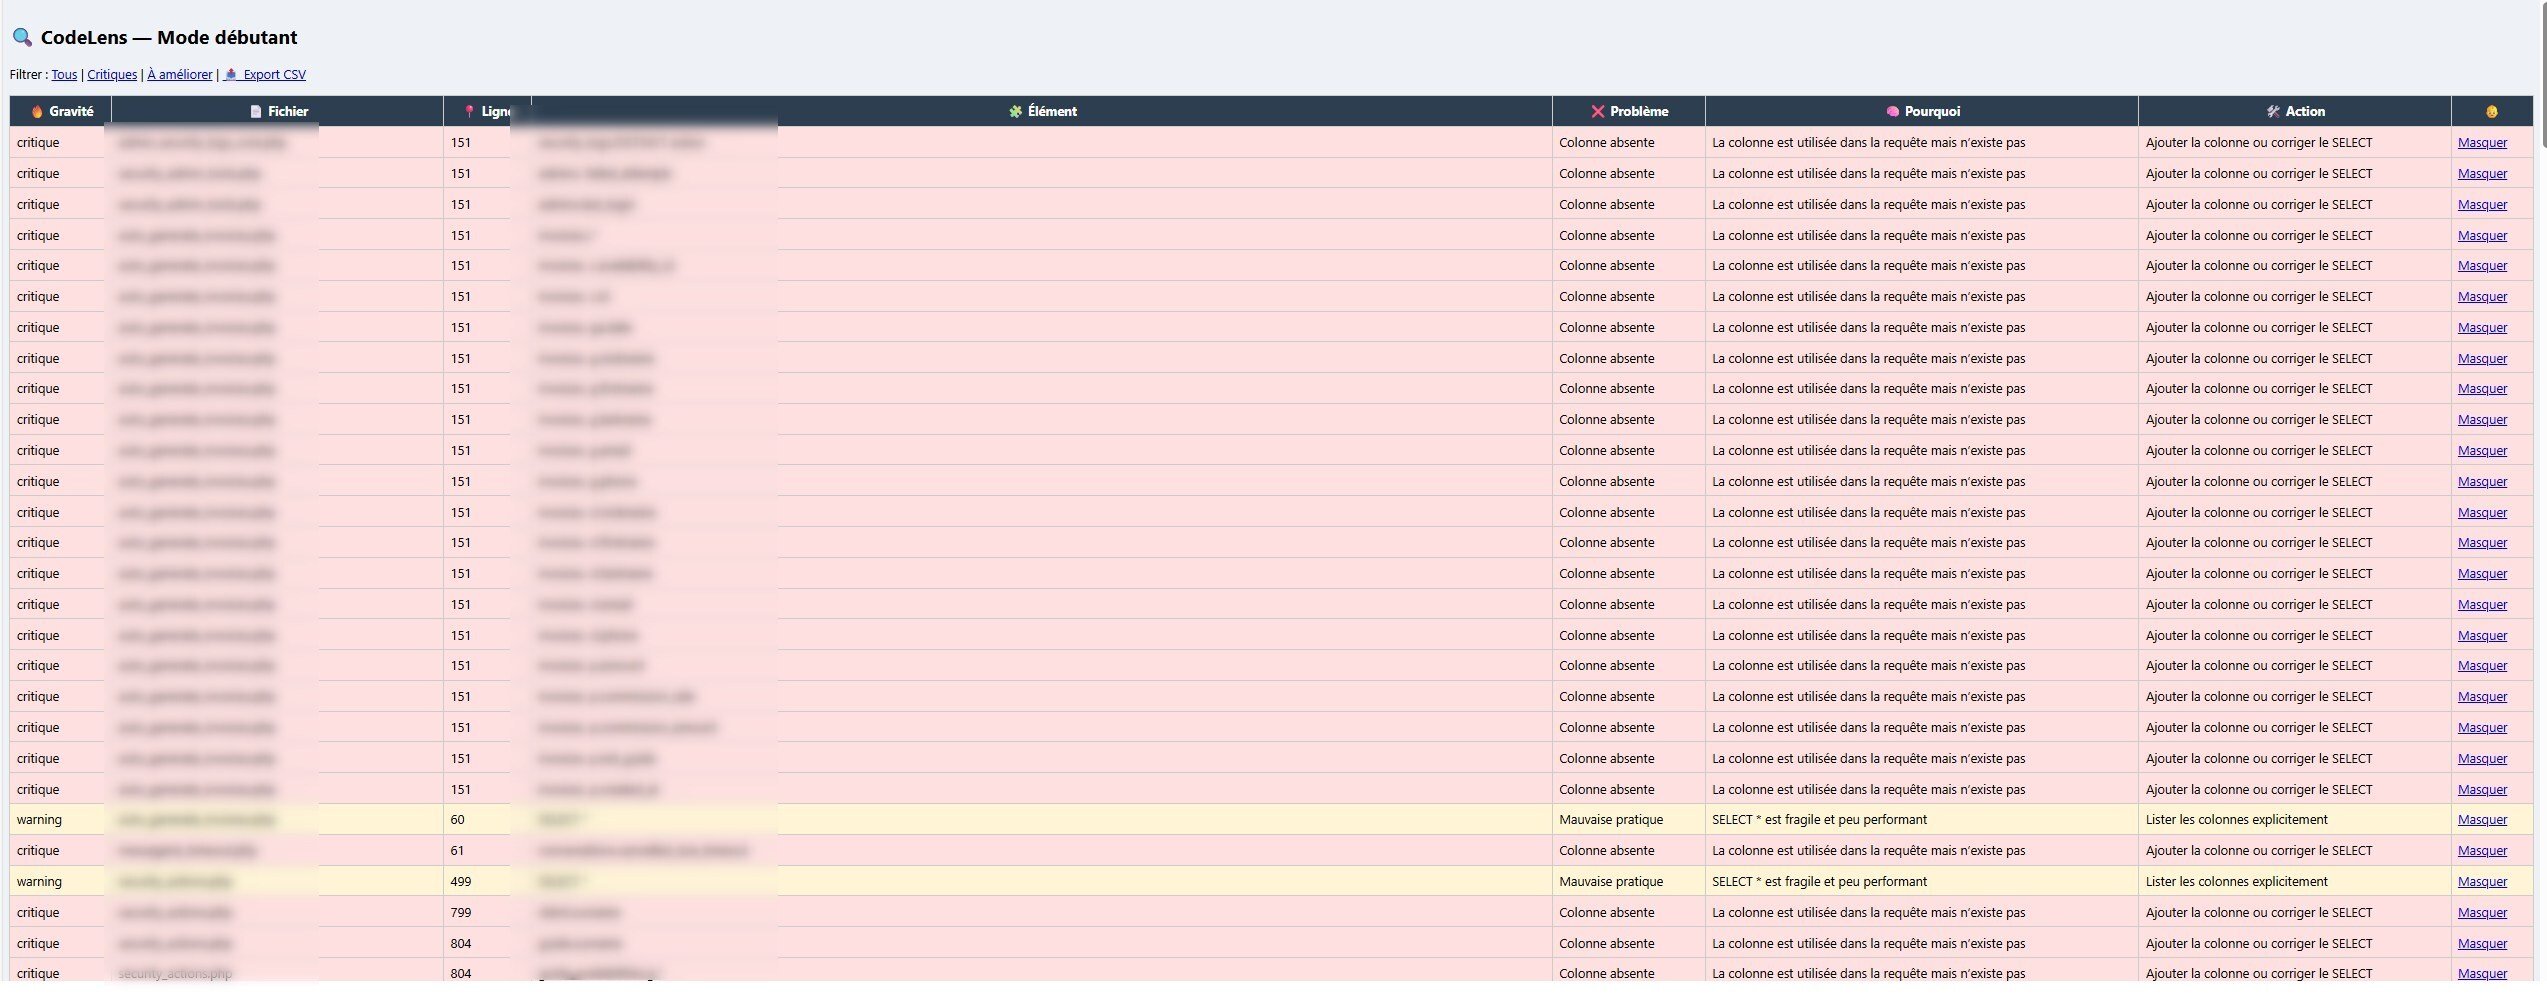Hide the warning row at line 60
Viewport: 2547px width, 1005px height.
click(2482, 820)
